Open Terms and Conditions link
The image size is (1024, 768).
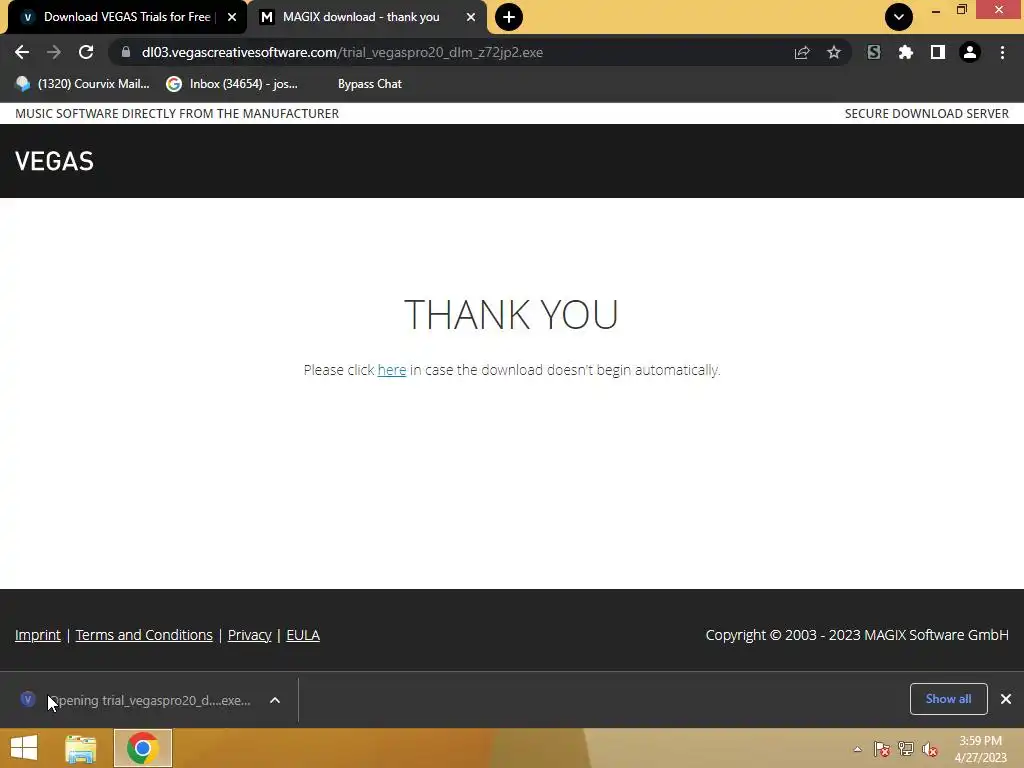pos(144,635)
